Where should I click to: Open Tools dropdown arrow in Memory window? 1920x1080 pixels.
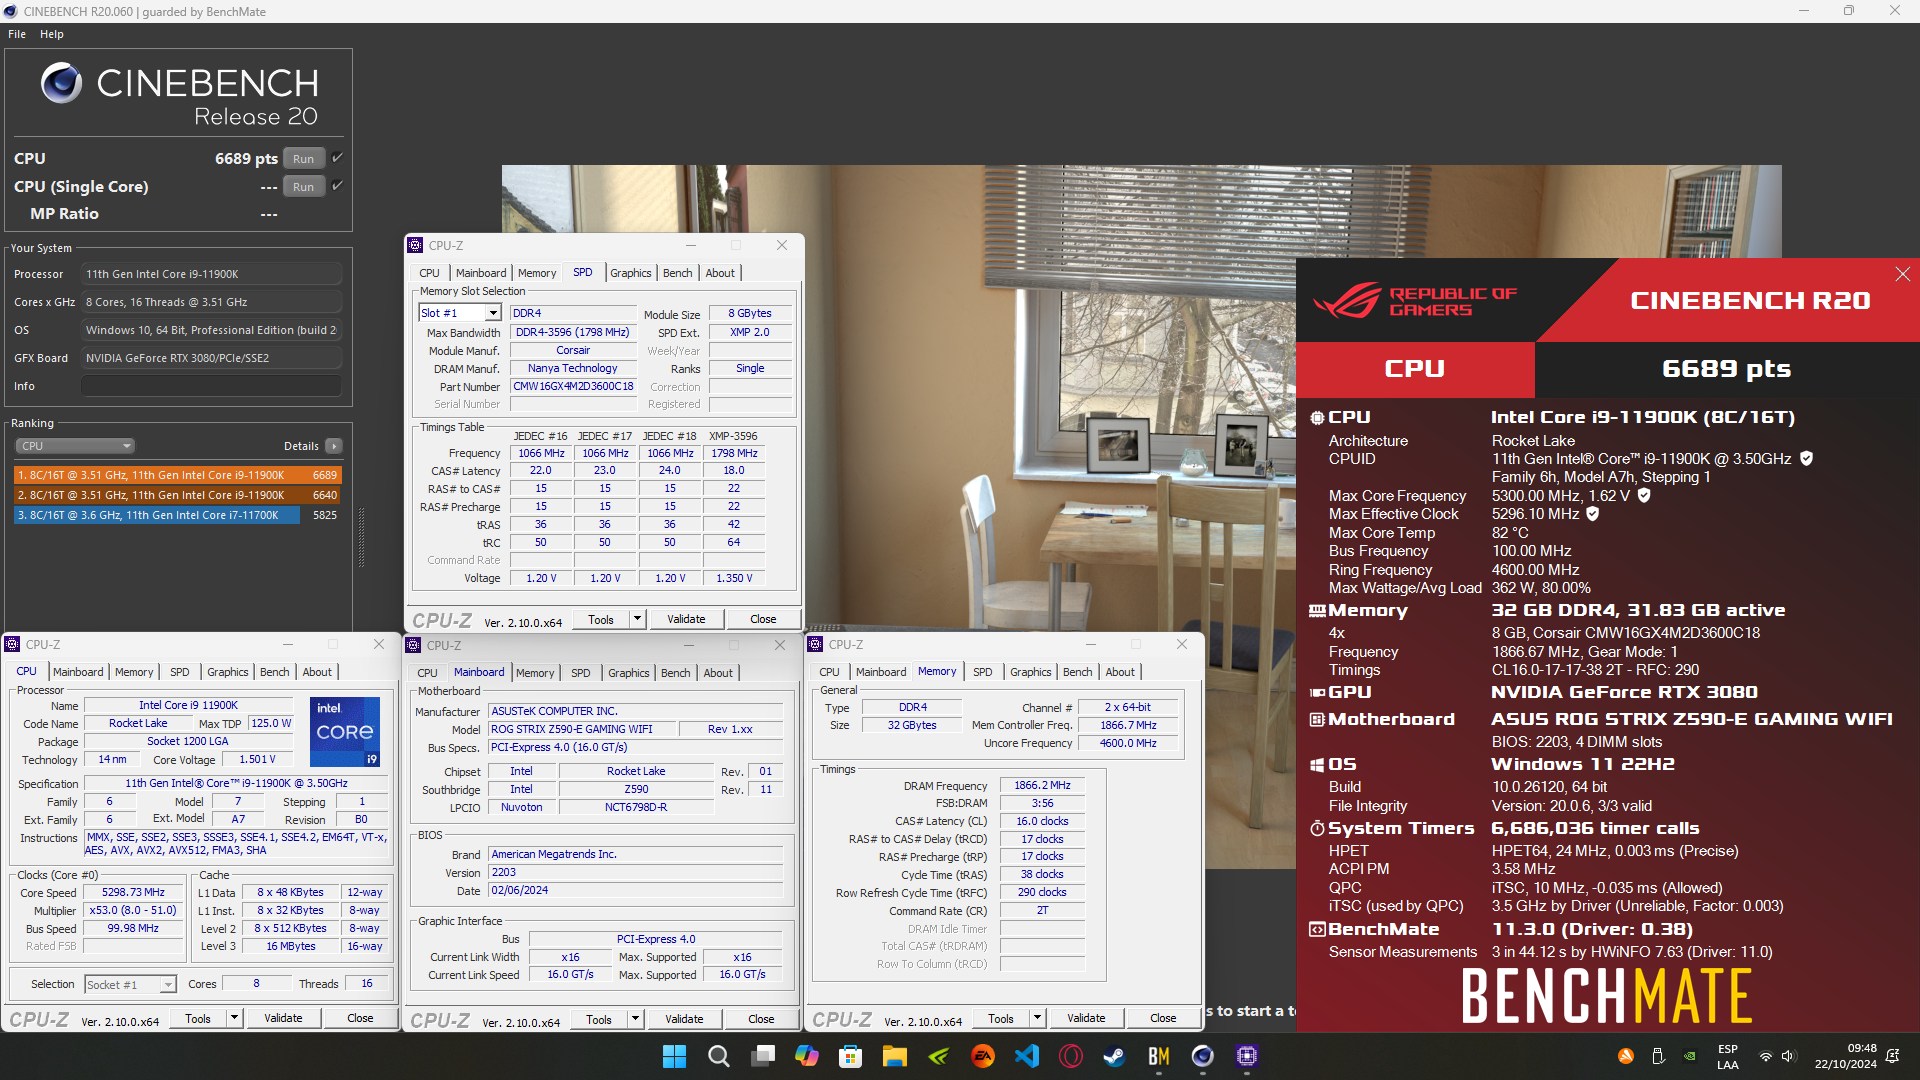[x=1037, y=1018]
